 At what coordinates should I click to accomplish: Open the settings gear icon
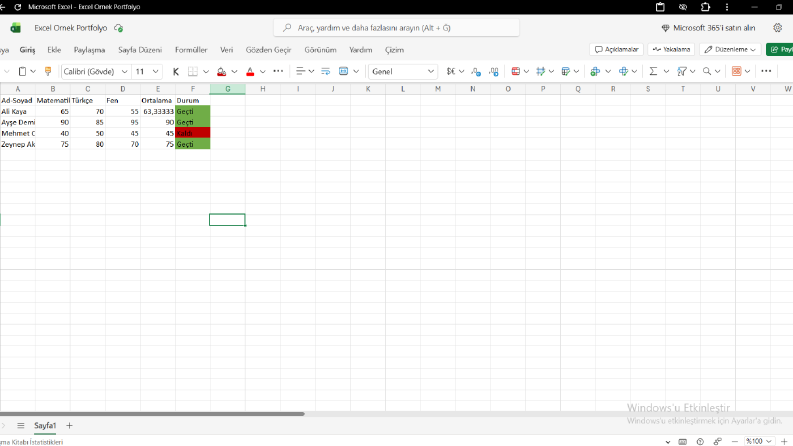point(777,28)
